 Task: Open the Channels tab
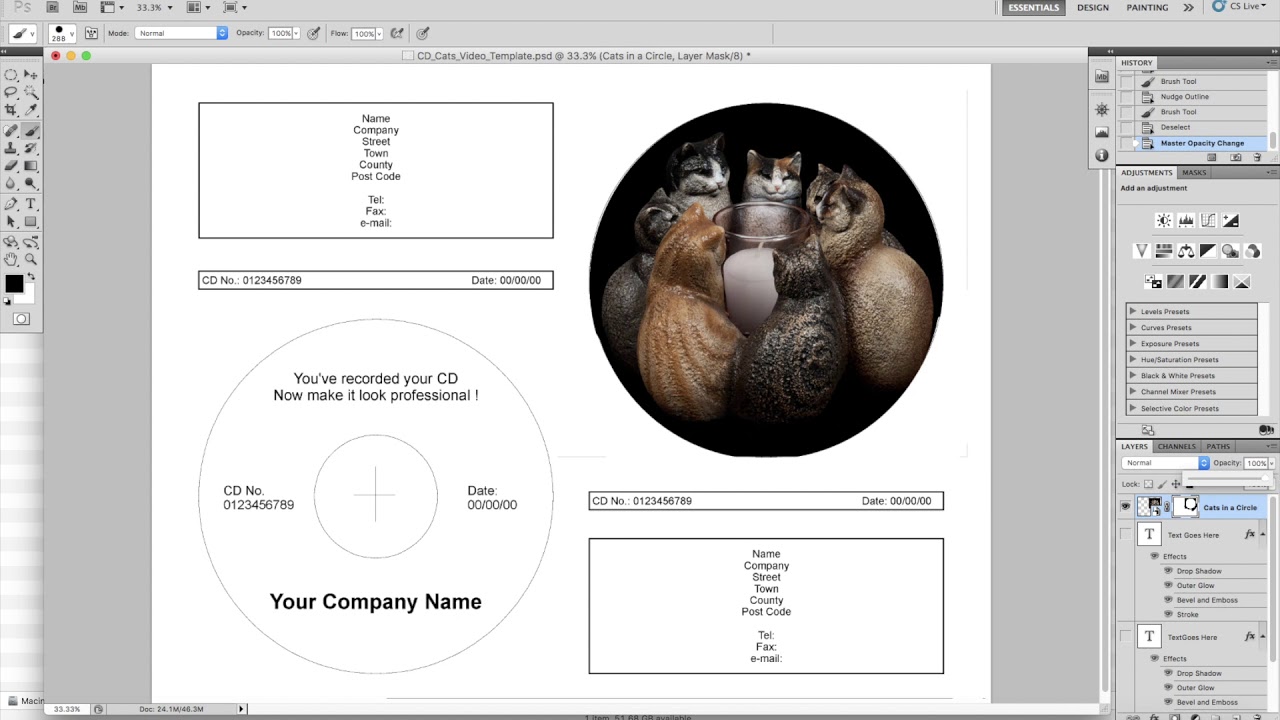1177,446
